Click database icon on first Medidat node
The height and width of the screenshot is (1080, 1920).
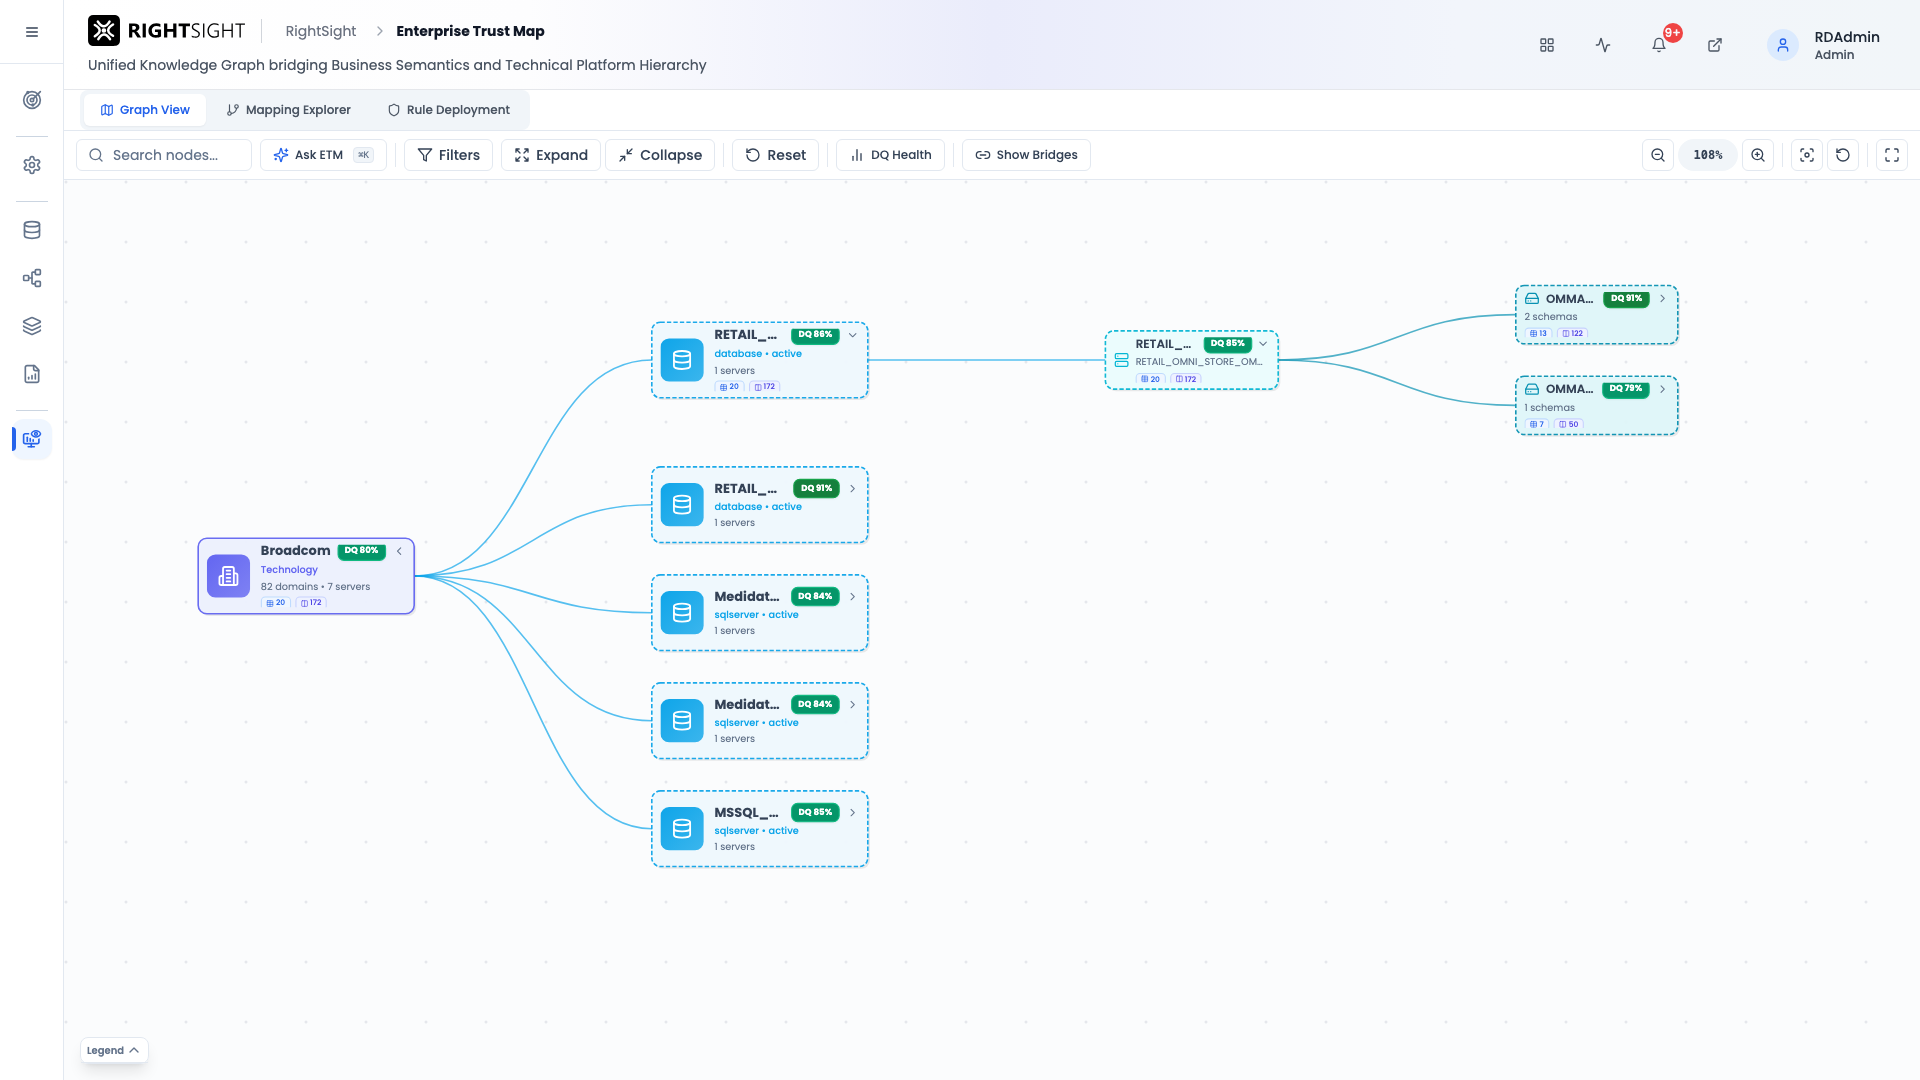click(x=682, y=613)
